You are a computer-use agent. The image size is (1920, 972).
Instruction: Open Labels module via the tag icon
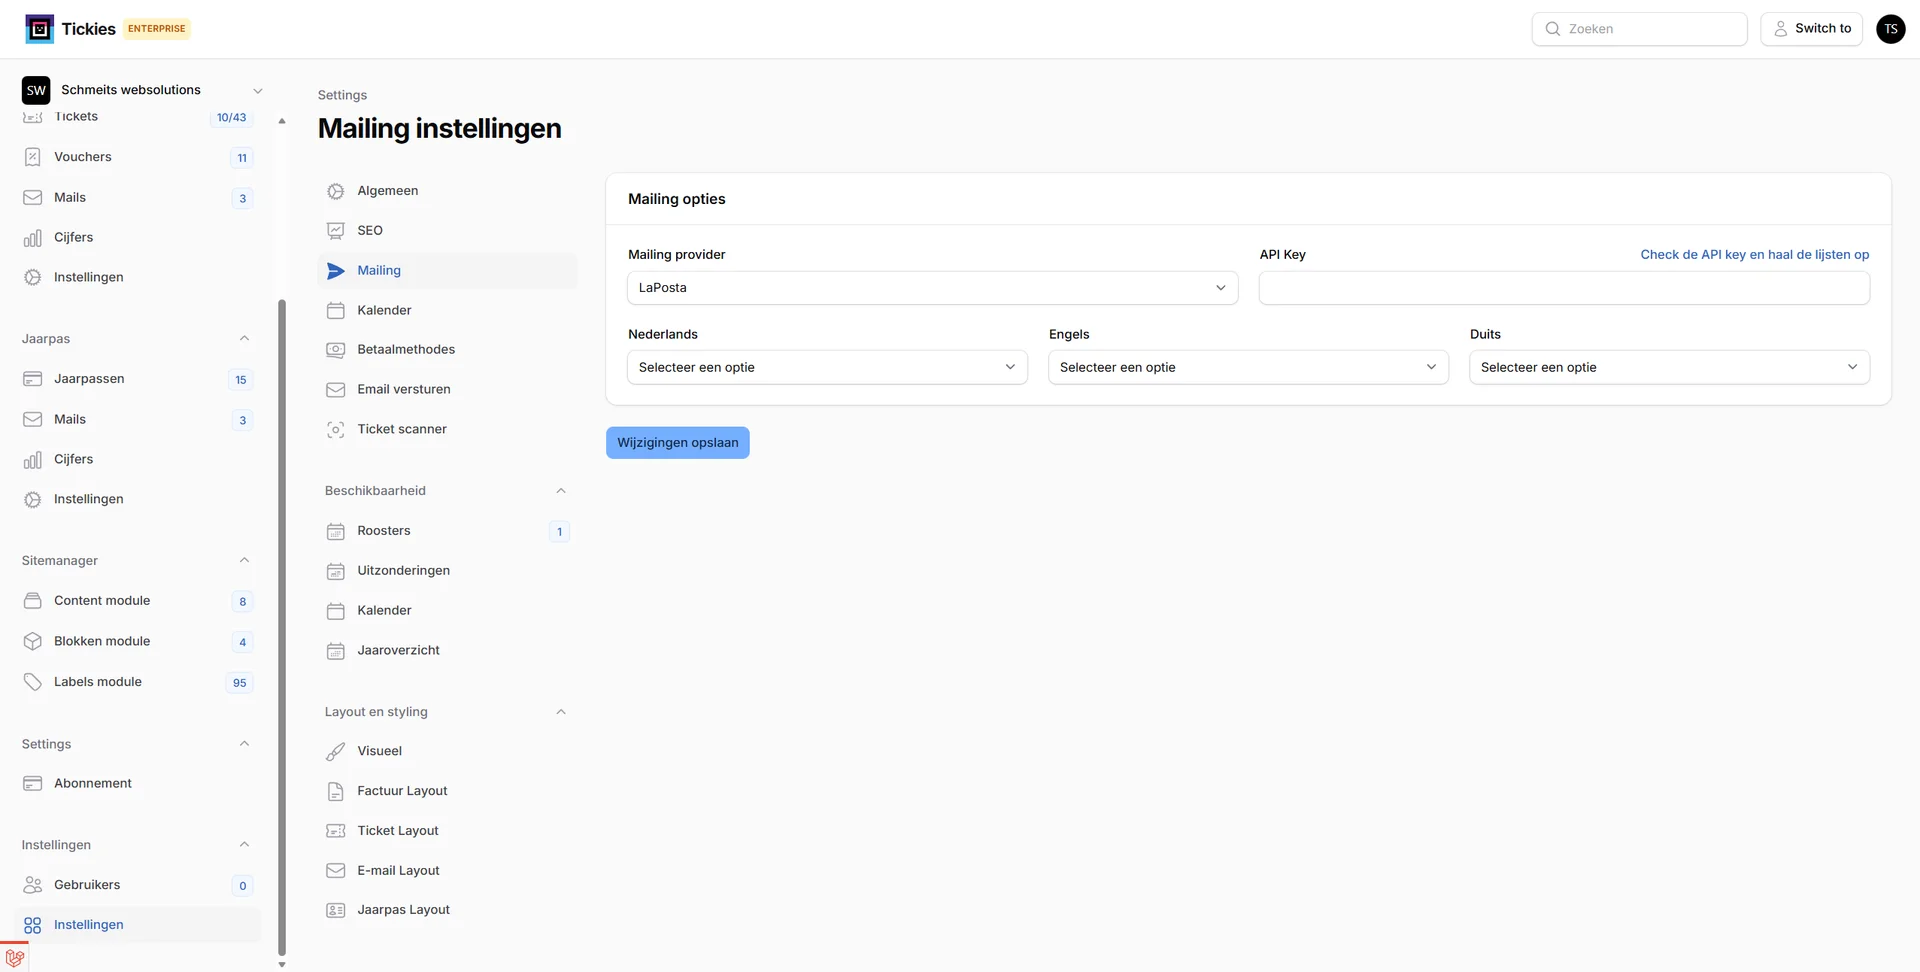coord(33,681)
